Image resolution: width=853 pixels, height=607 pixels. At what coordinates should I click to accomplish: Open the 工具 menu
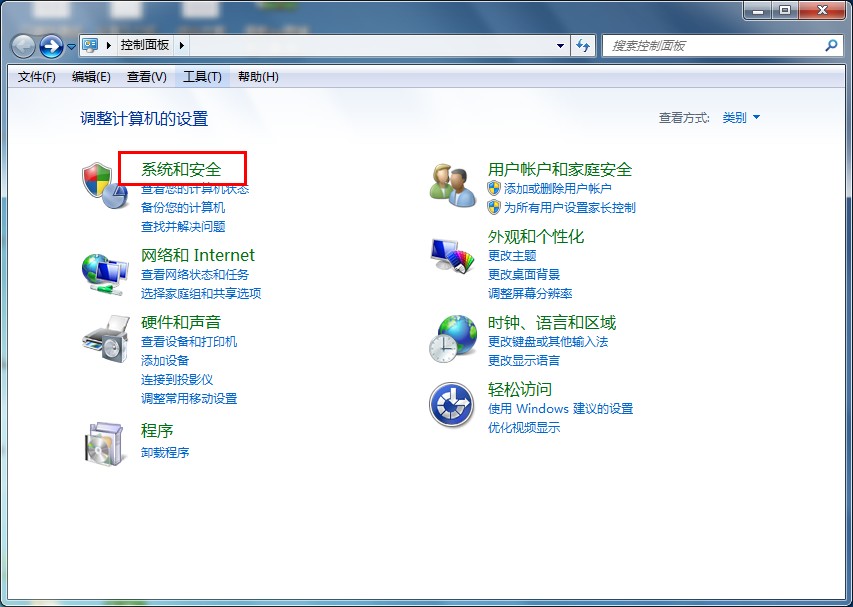(x=201, y=76)
